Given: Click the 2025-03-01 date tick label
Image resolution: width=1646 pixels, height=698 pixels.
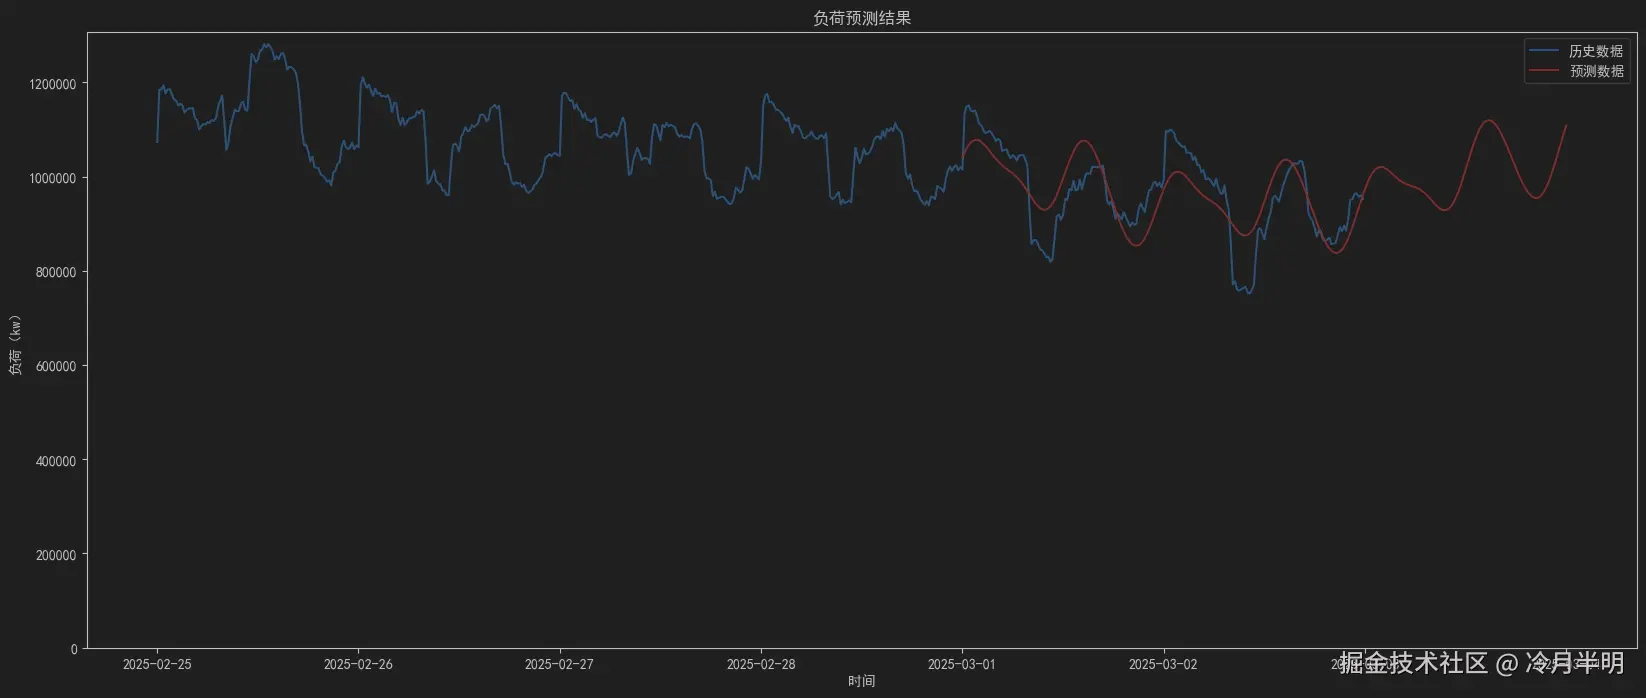Looking at the screenshot, I should (962, 664).
